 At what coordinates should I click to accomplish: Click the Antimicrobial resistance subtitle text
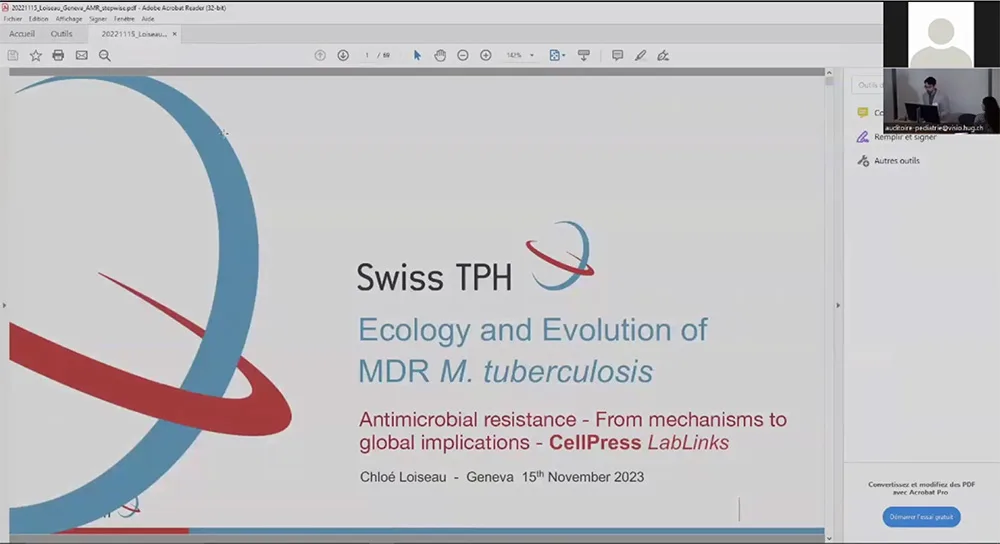573,431
